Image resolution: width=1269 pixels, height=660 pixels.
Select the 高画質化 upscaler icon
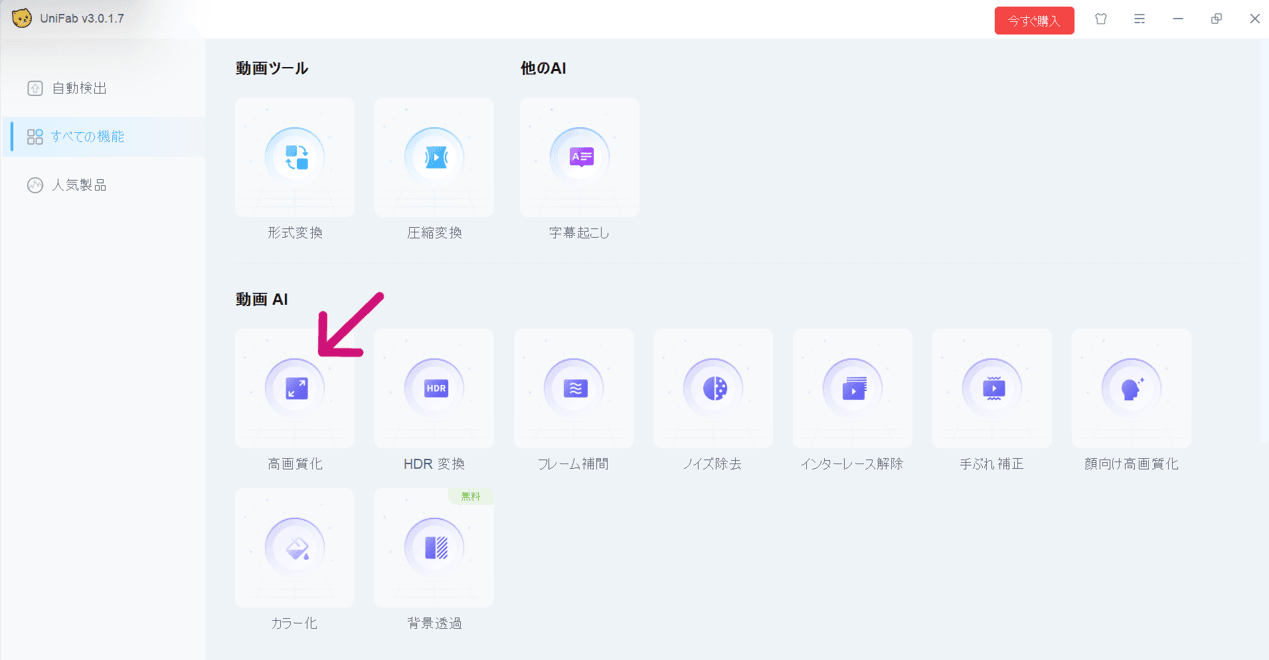295,388
